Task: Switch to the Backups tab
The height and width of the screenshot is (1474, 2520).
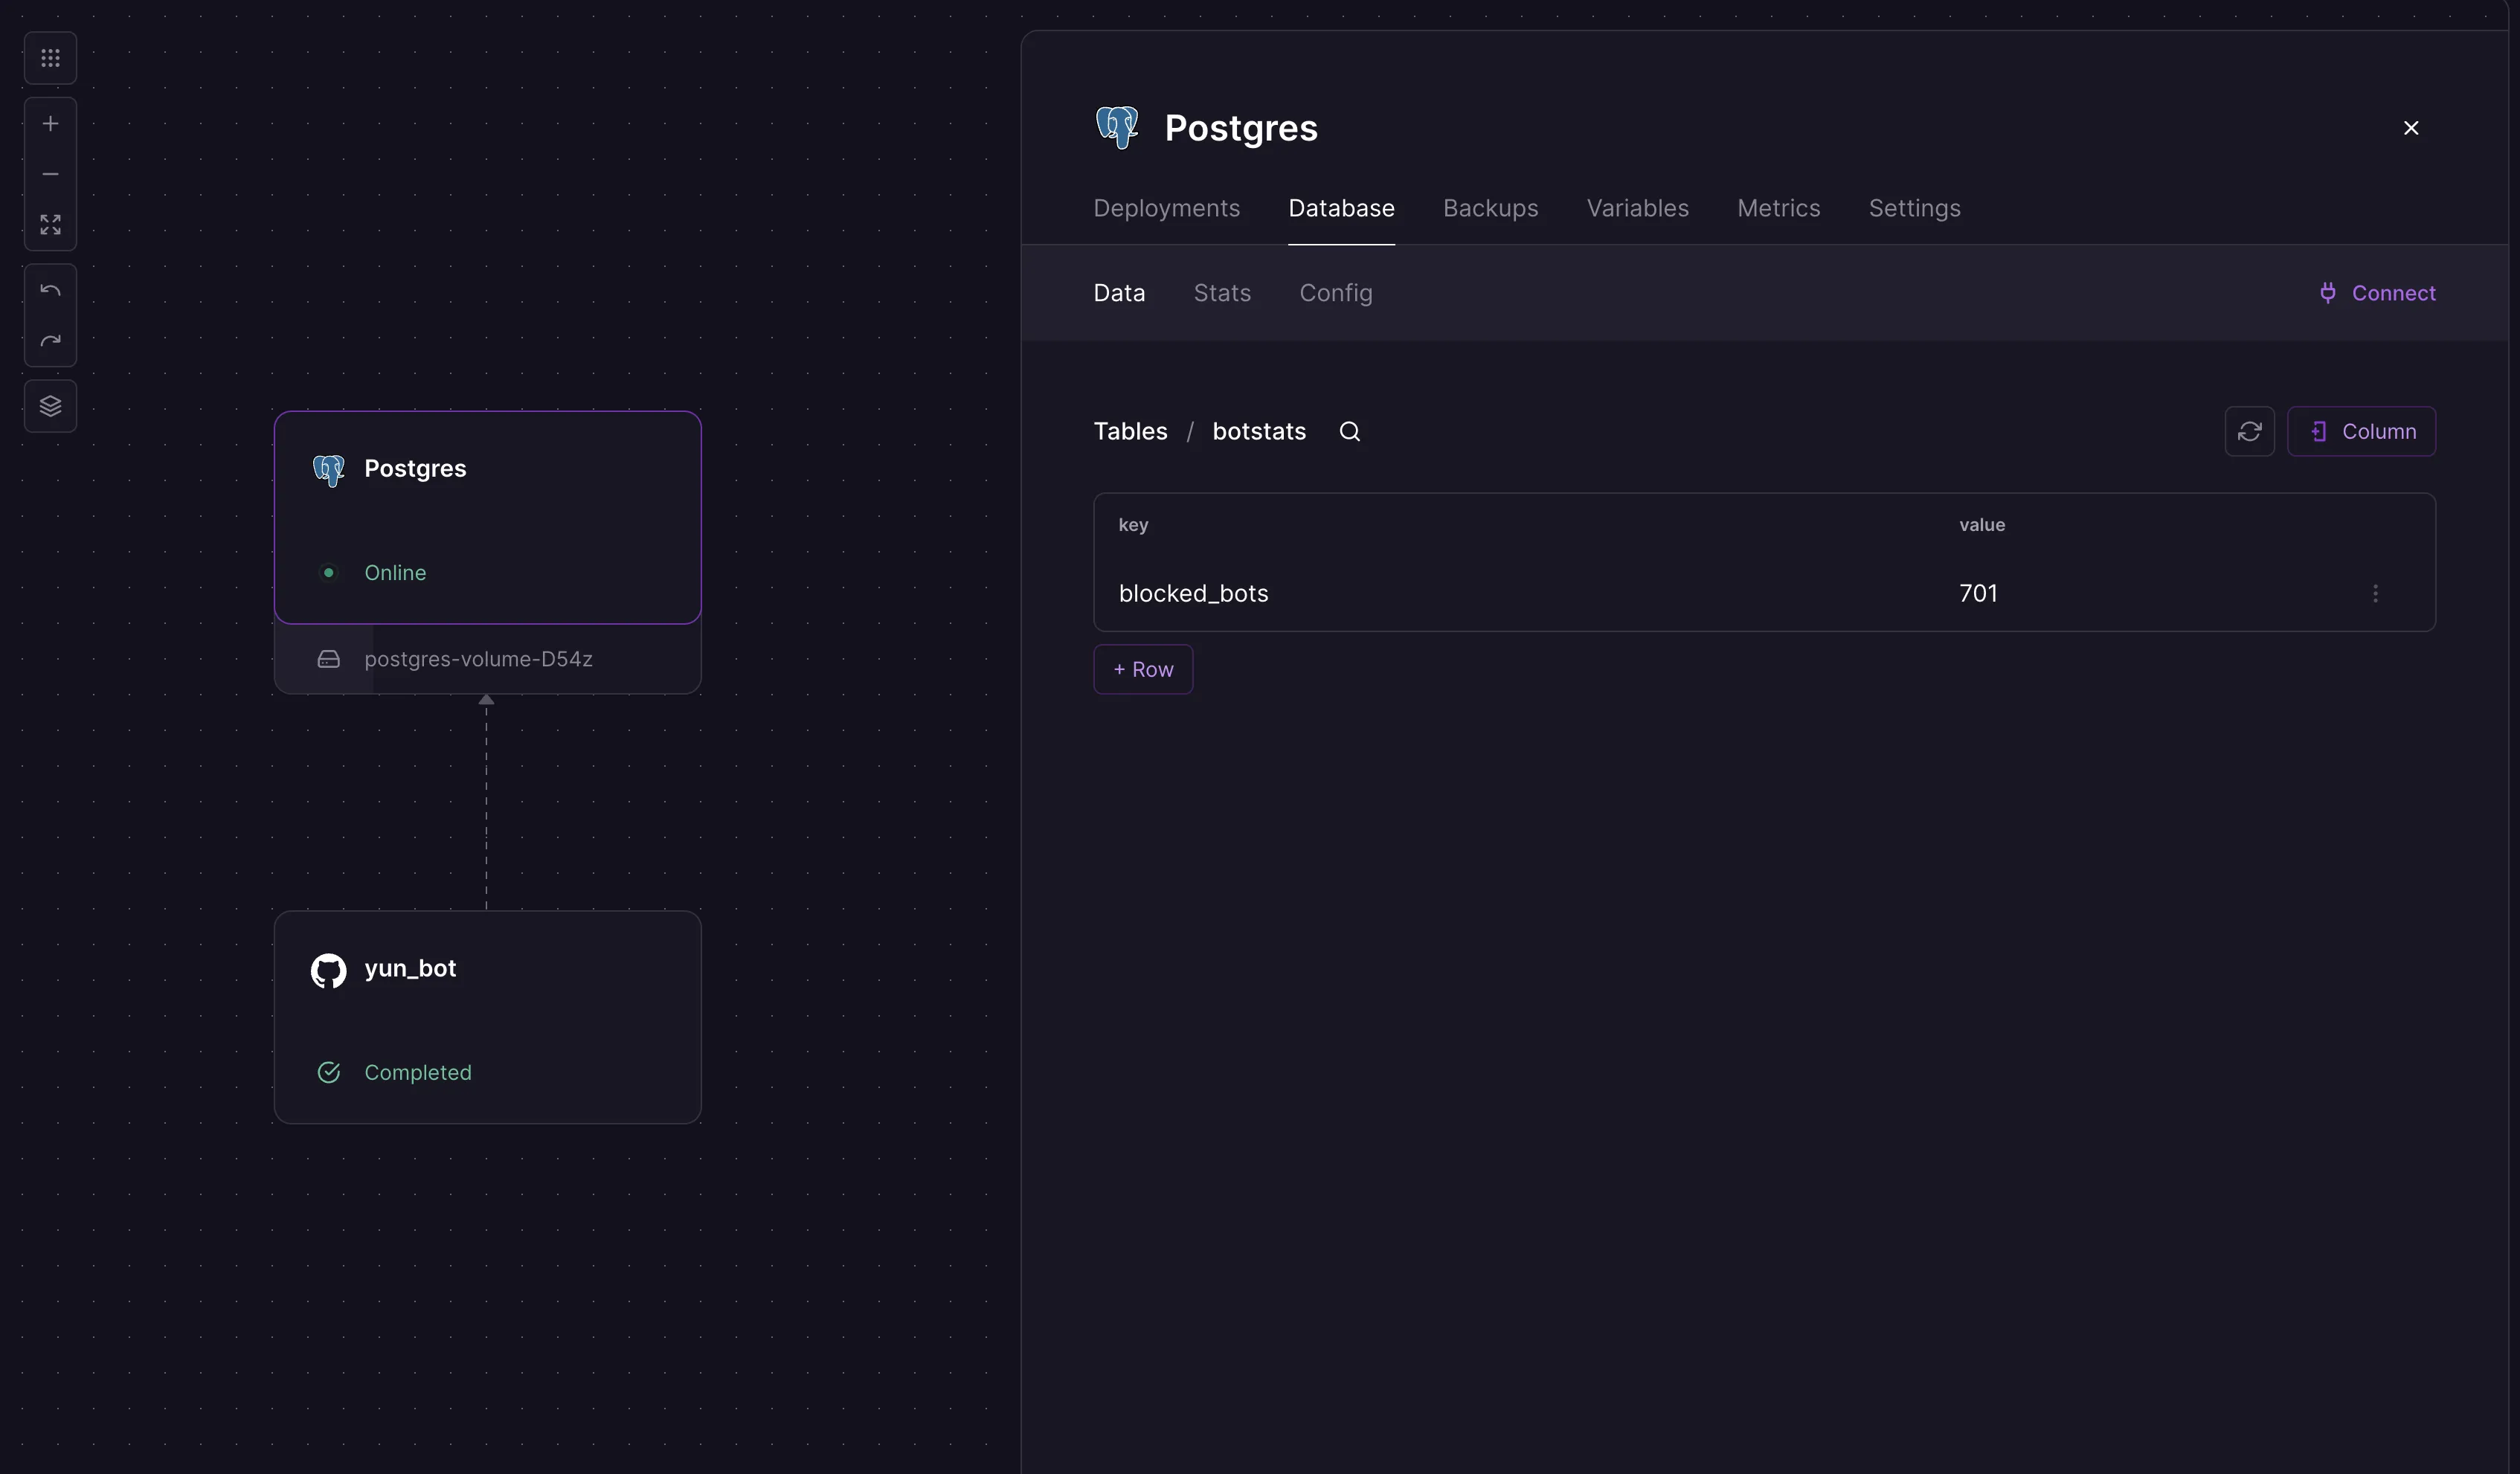Action: coord(1490,208)
